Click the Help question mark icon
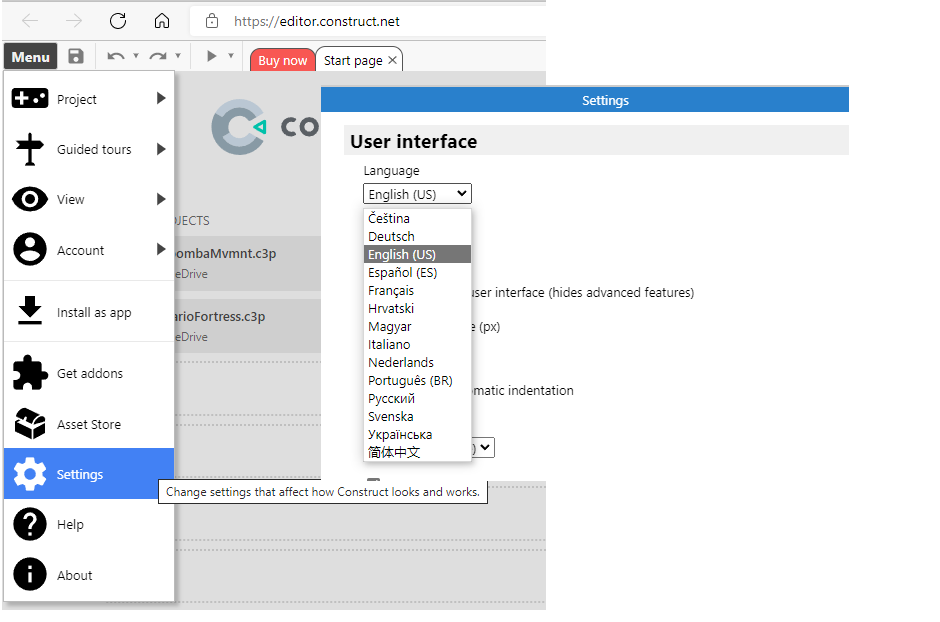 coord(30,524)
